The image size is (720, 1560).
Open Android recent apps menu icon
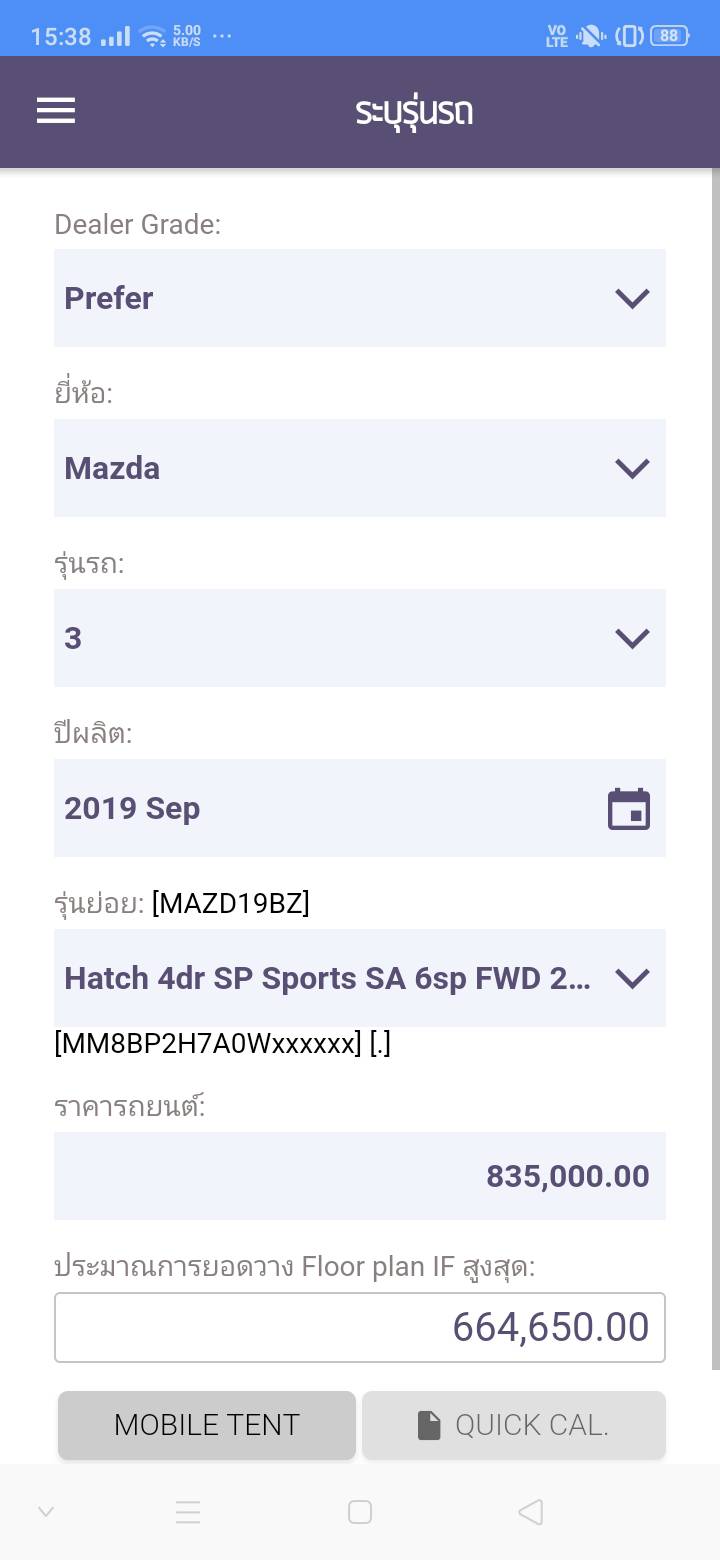[188, 1512]
